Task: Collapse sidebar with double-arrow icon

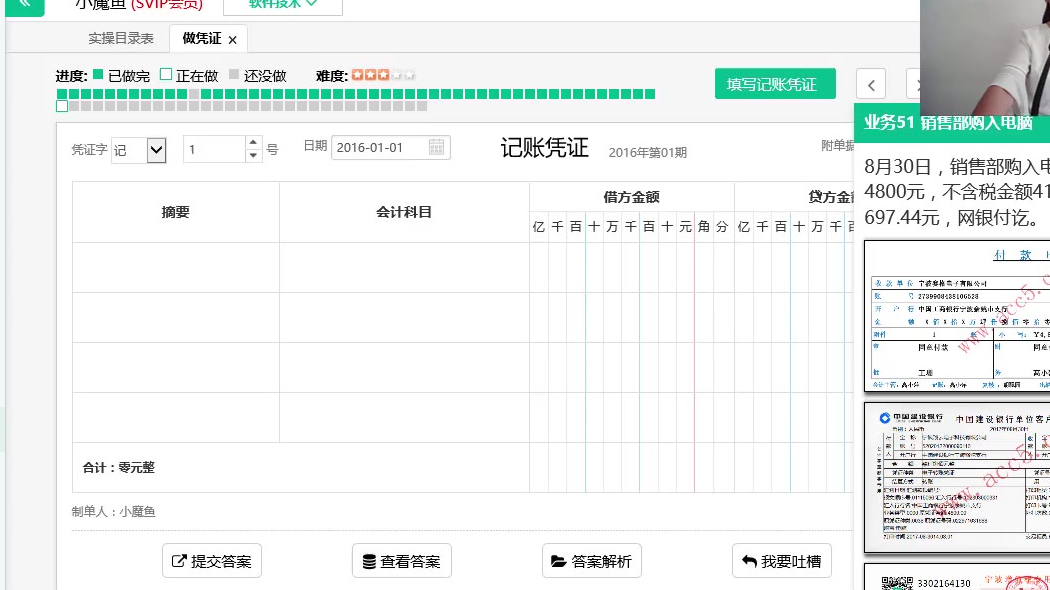Action: [25, 5]
